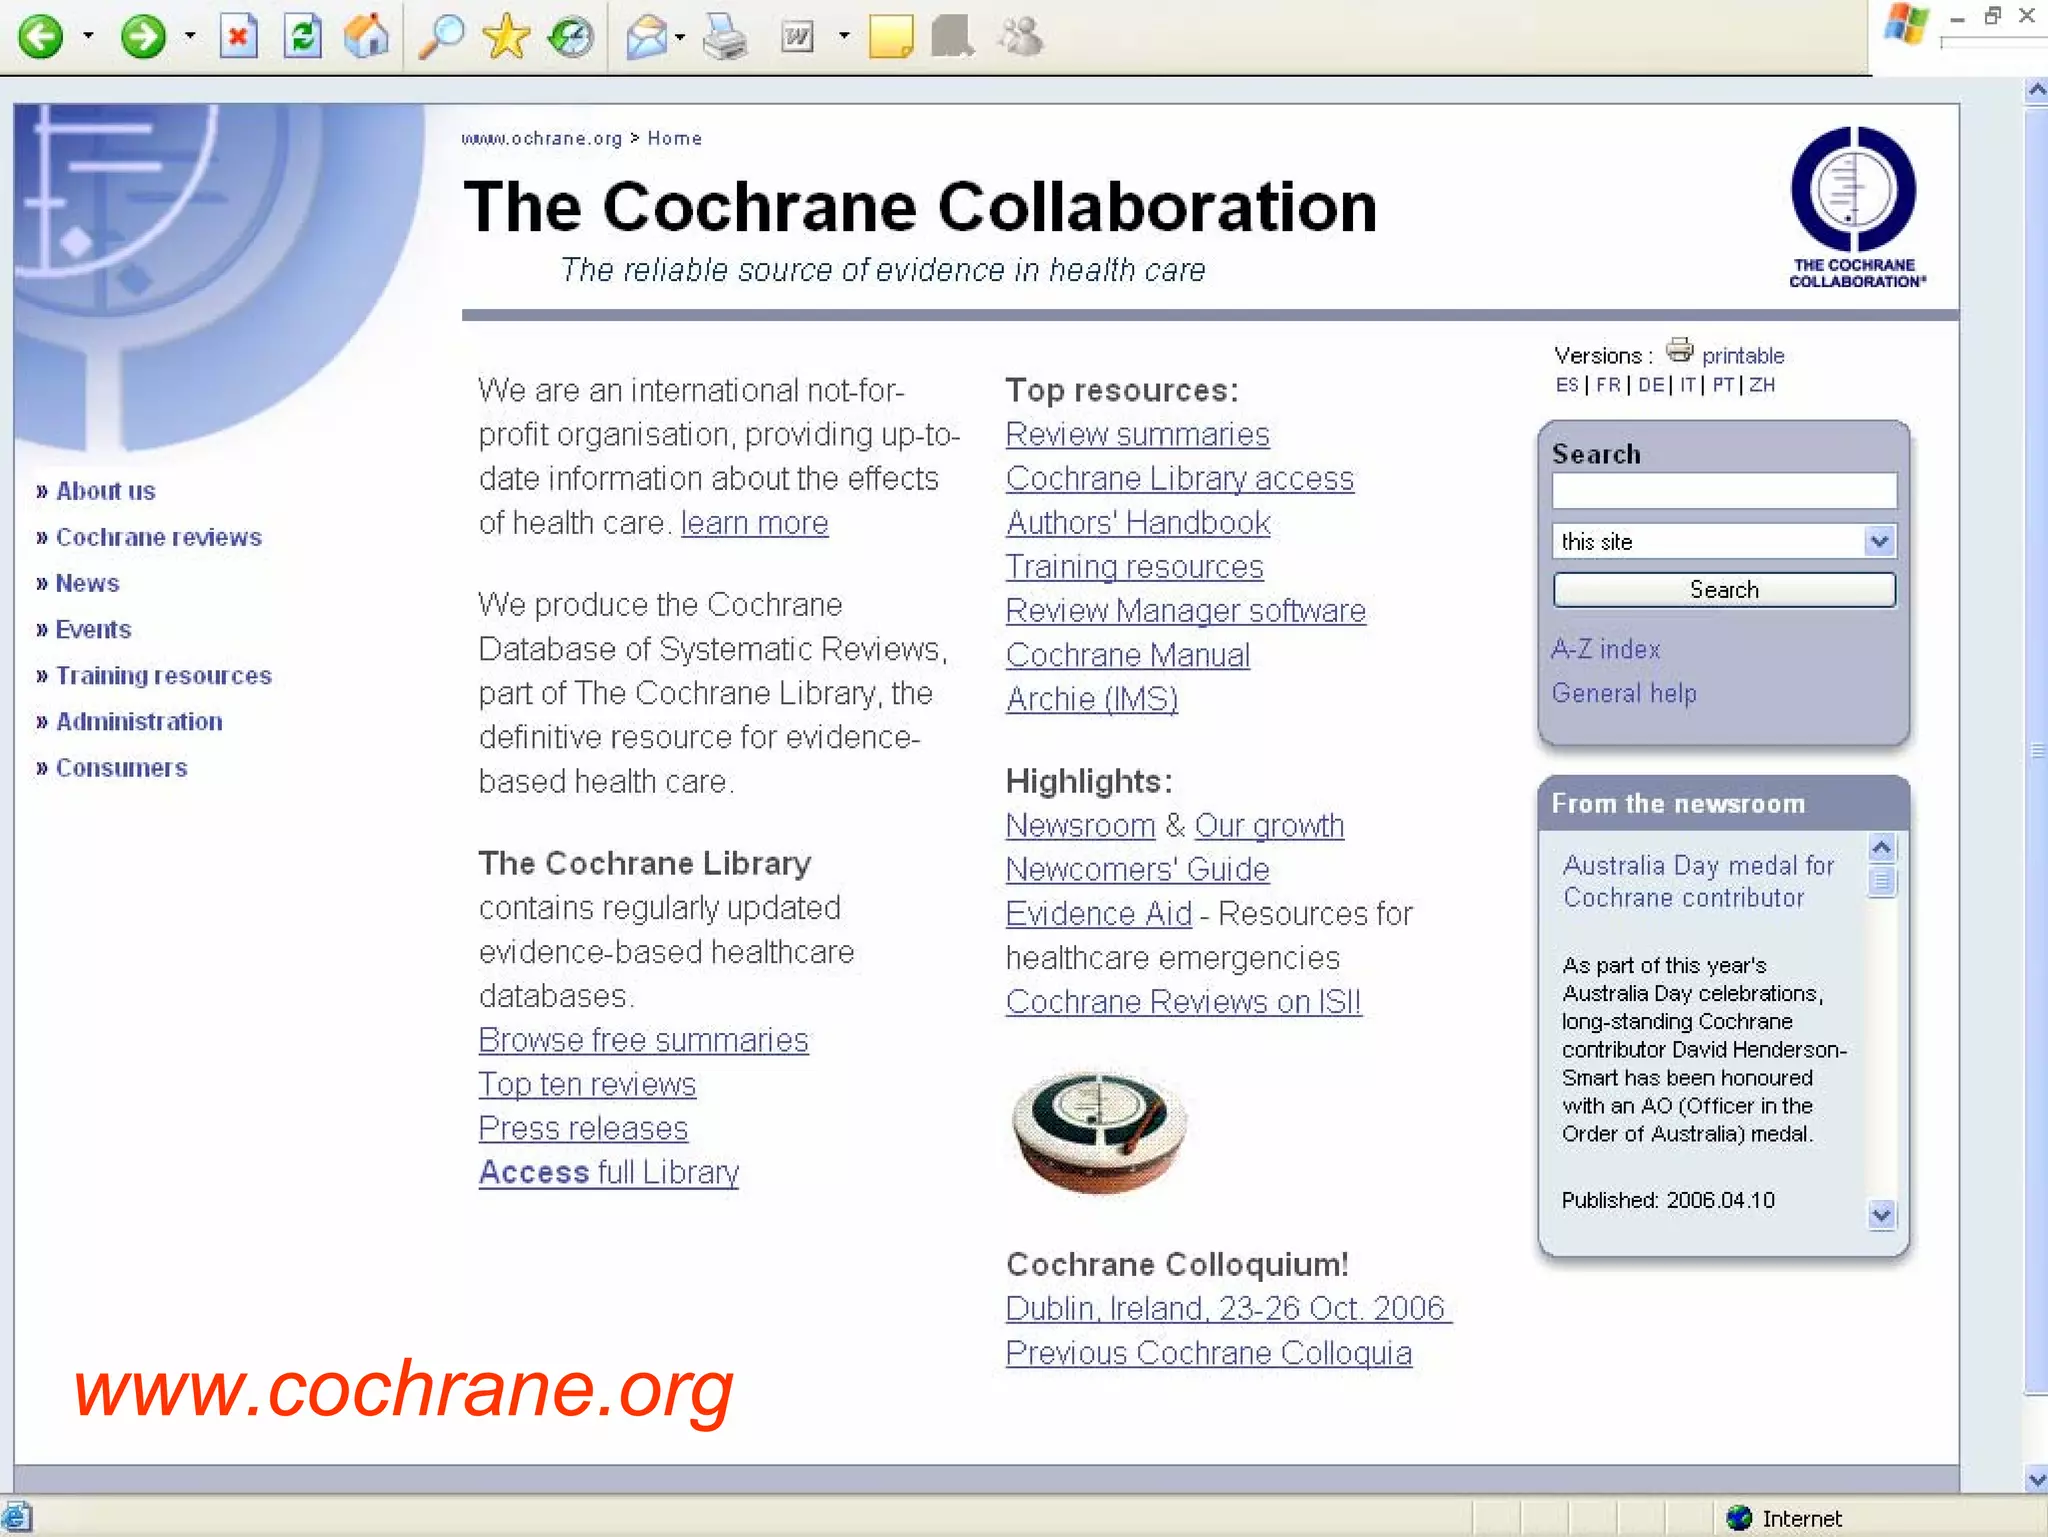Go to the Home page icon

tap(367, 37)
